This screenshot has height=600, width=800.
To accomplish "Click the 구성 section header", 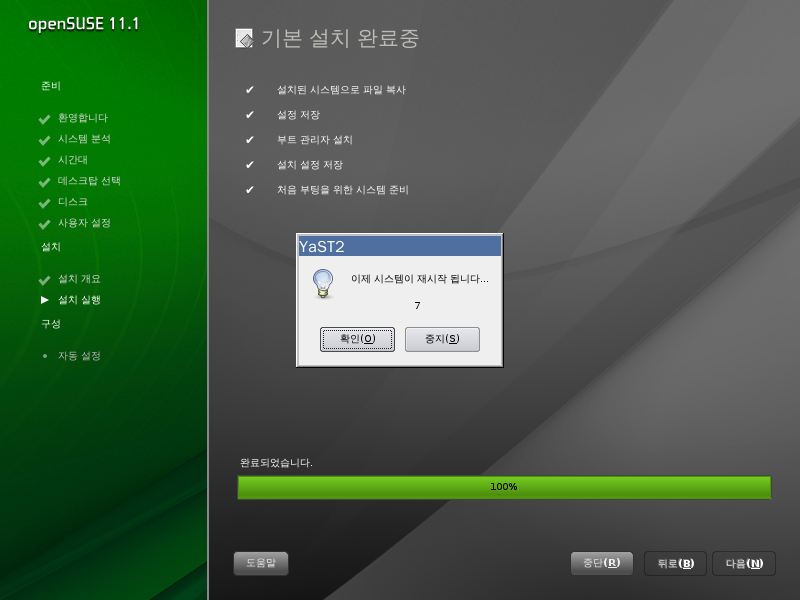I will coord(51,324).
